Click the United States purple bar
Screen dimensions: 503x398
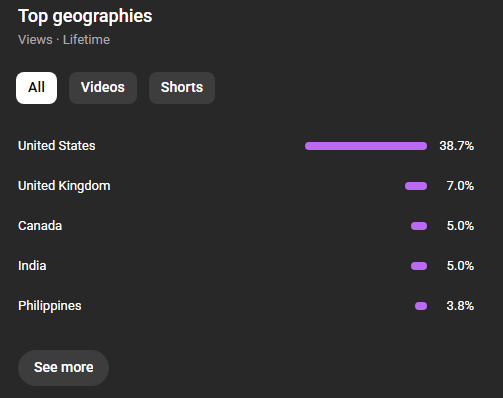click(x=366, y=146)
